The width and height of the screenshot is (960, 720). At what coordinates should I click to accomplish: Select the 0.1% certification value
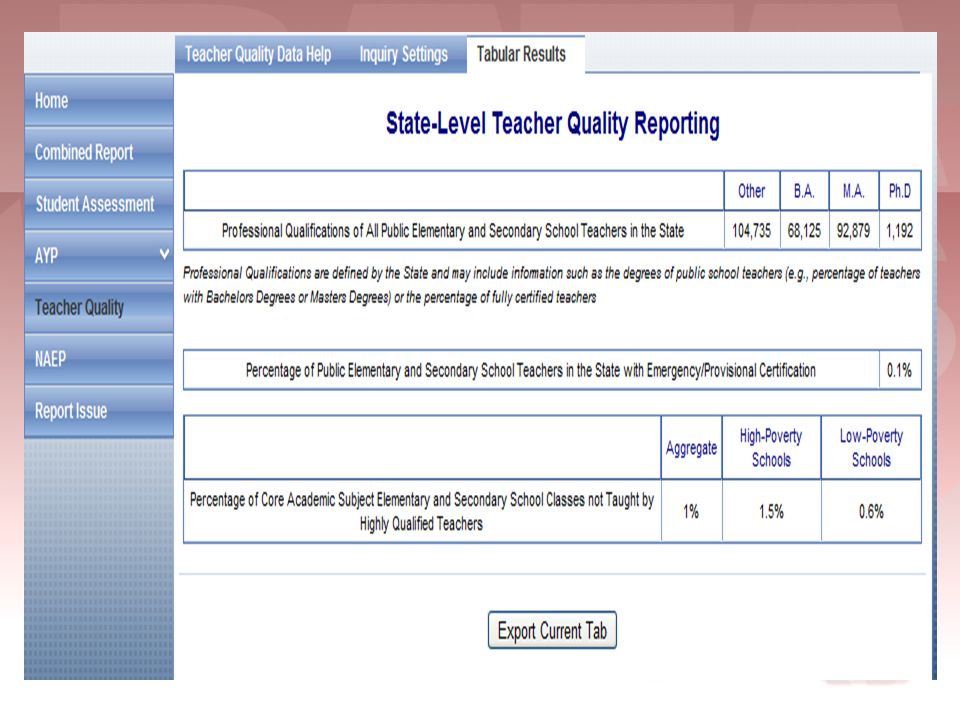pyautogui.click(x=899, y=370)
